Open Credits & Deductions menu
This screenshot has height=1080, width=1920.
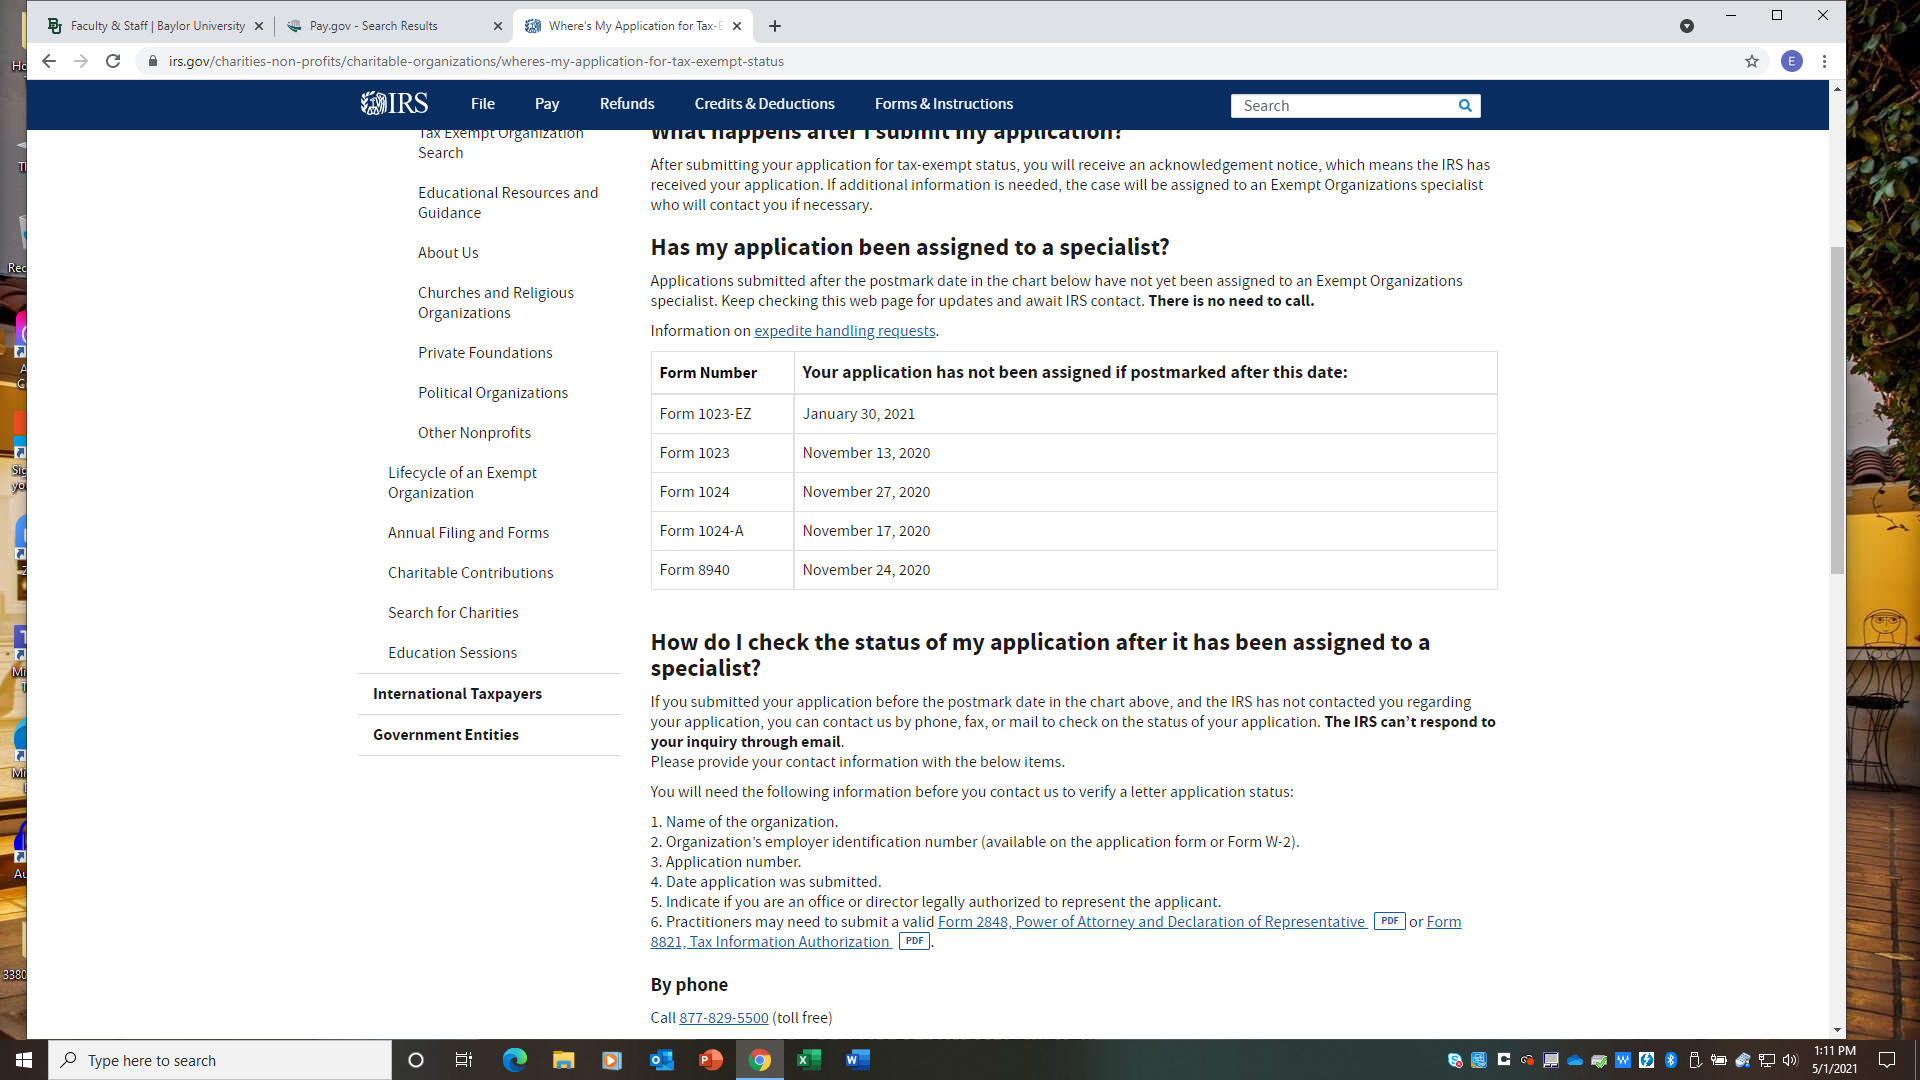click(x=764, y=104)
